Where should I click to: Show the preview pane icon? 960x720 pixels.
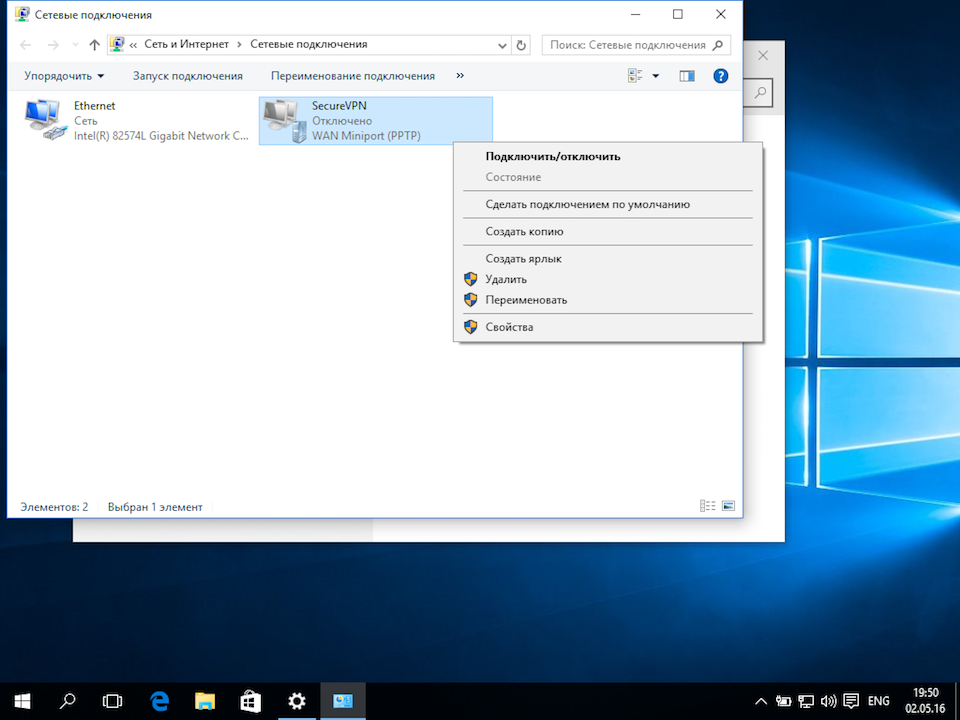click(687, 76)
